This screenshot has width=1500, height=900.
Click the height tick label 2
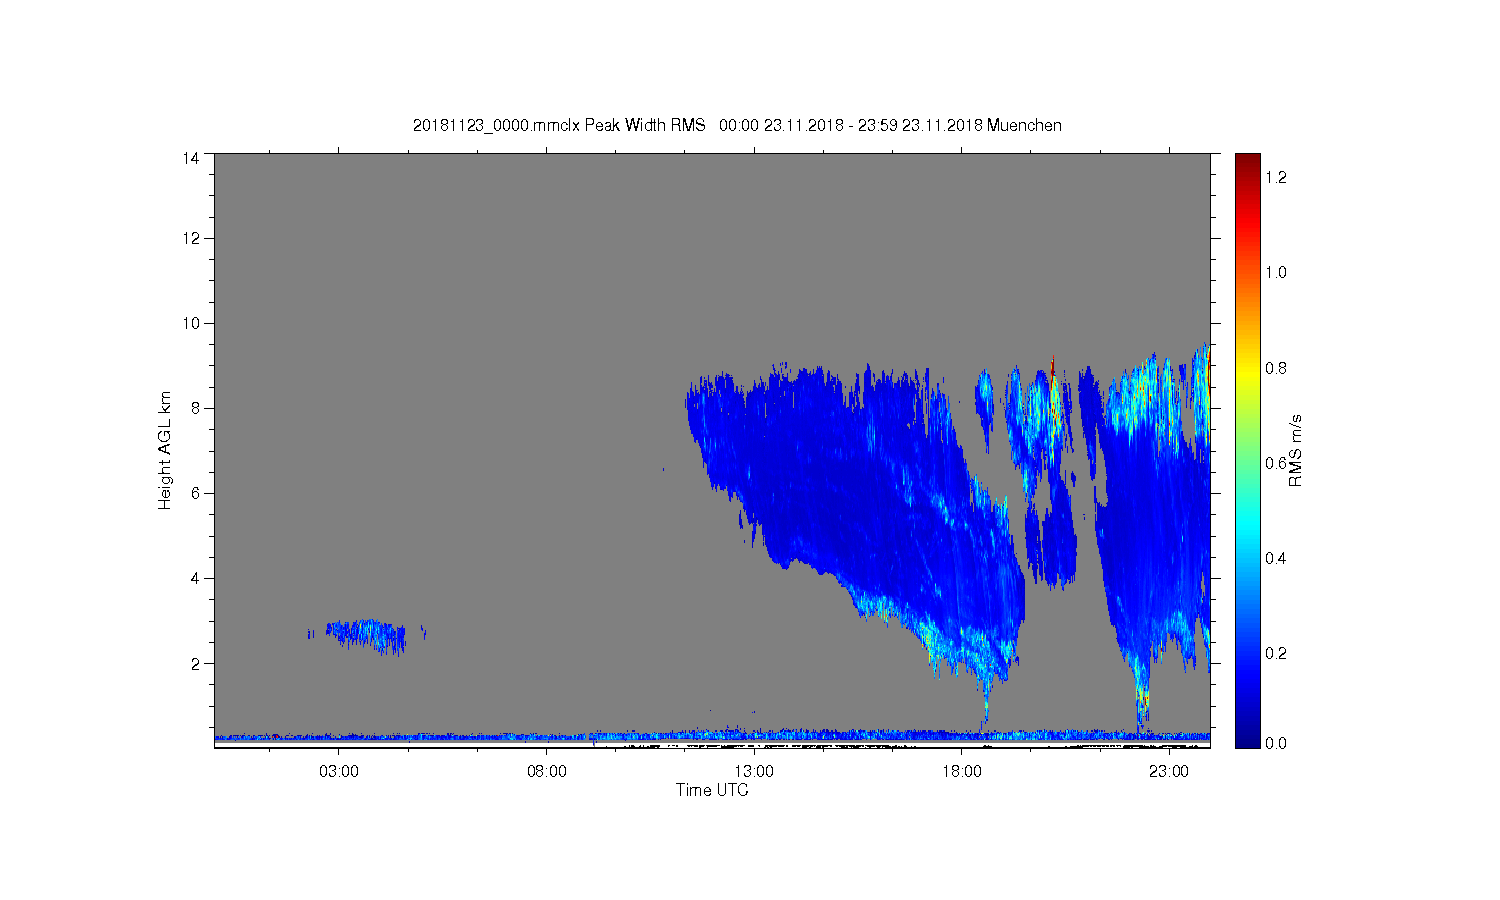(x=195, y=663)
